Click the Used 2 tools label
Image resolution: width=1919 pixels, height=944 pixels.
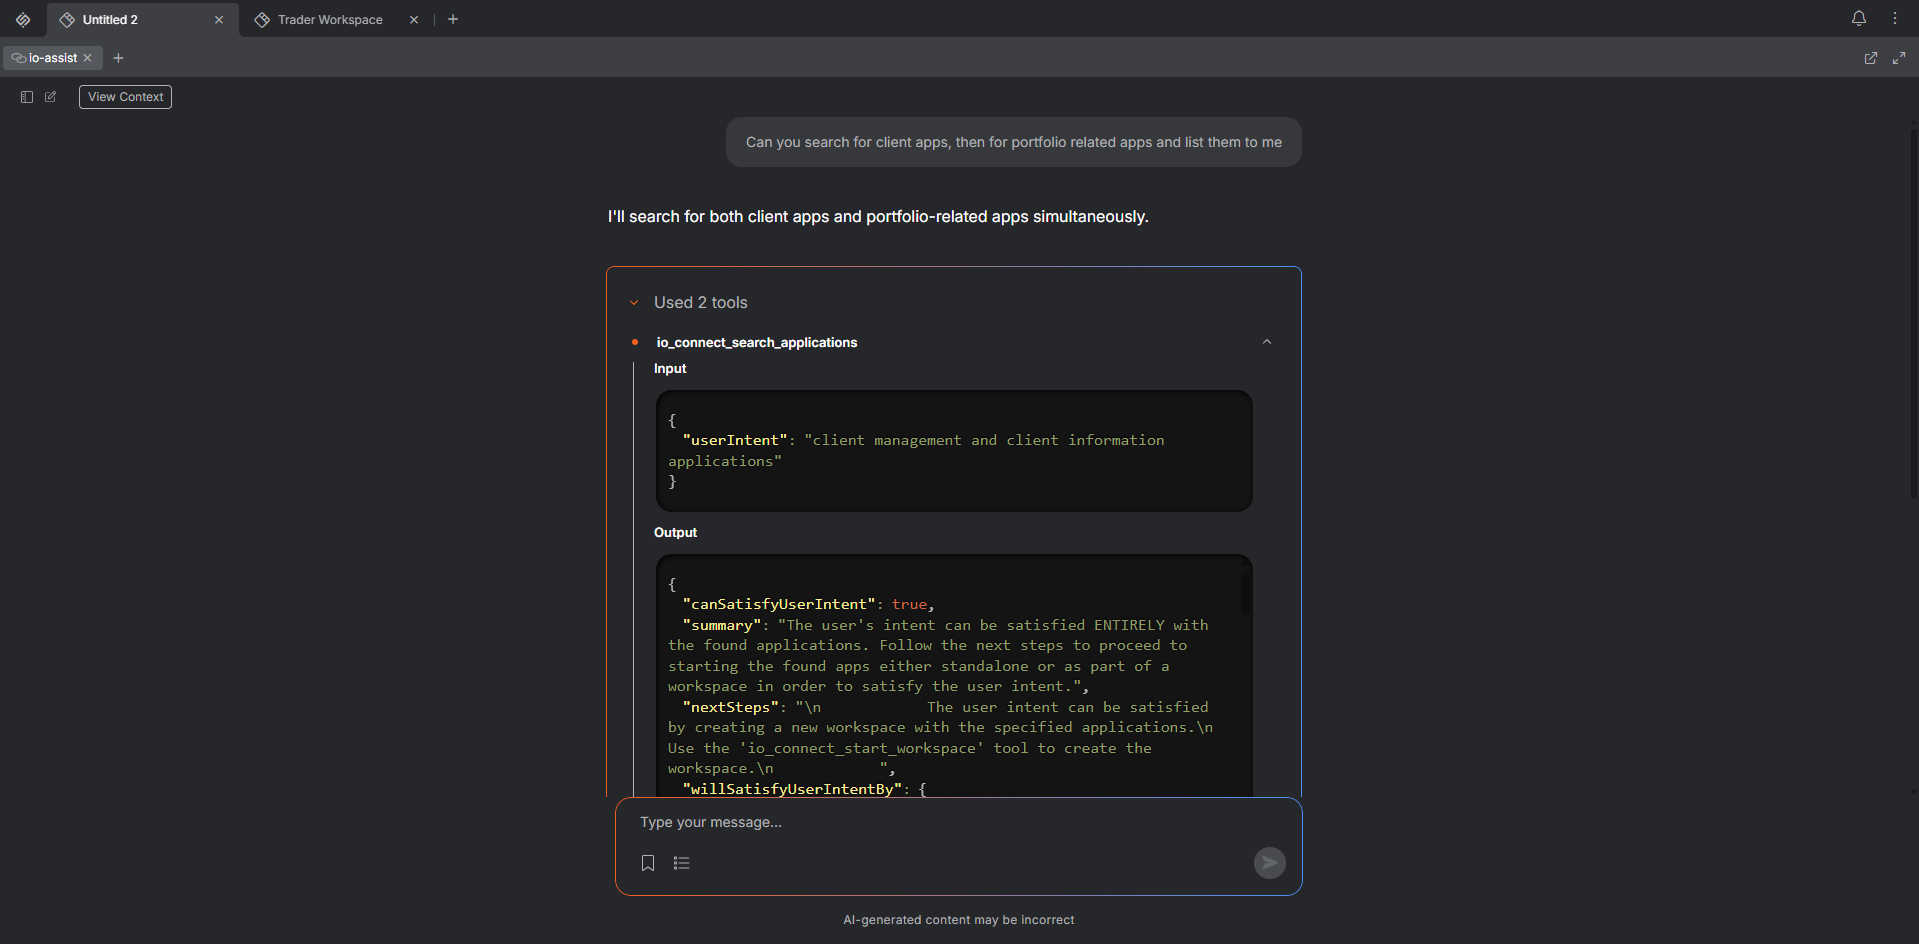[x=701, y=303]
